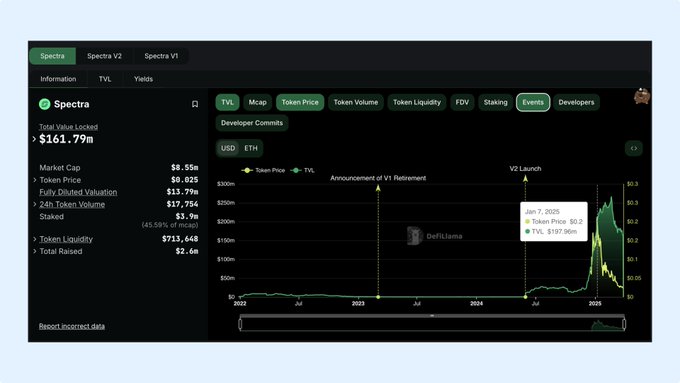Bookmark the Spectra protocol
680x383 pixels.
pyautogui.click(x=195, y=104)
